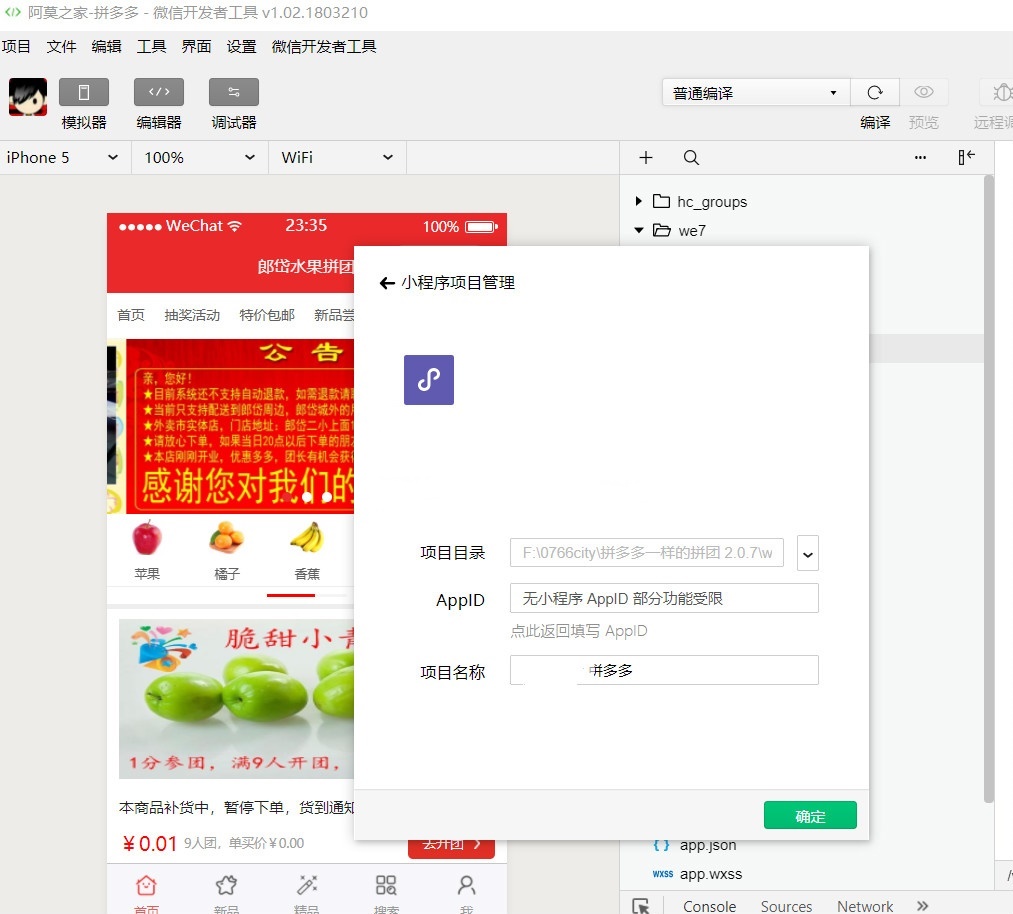Open the 文件 menu
Image resolution: width=1013 pixels, height=914 pixels.
tap(61, 47)
